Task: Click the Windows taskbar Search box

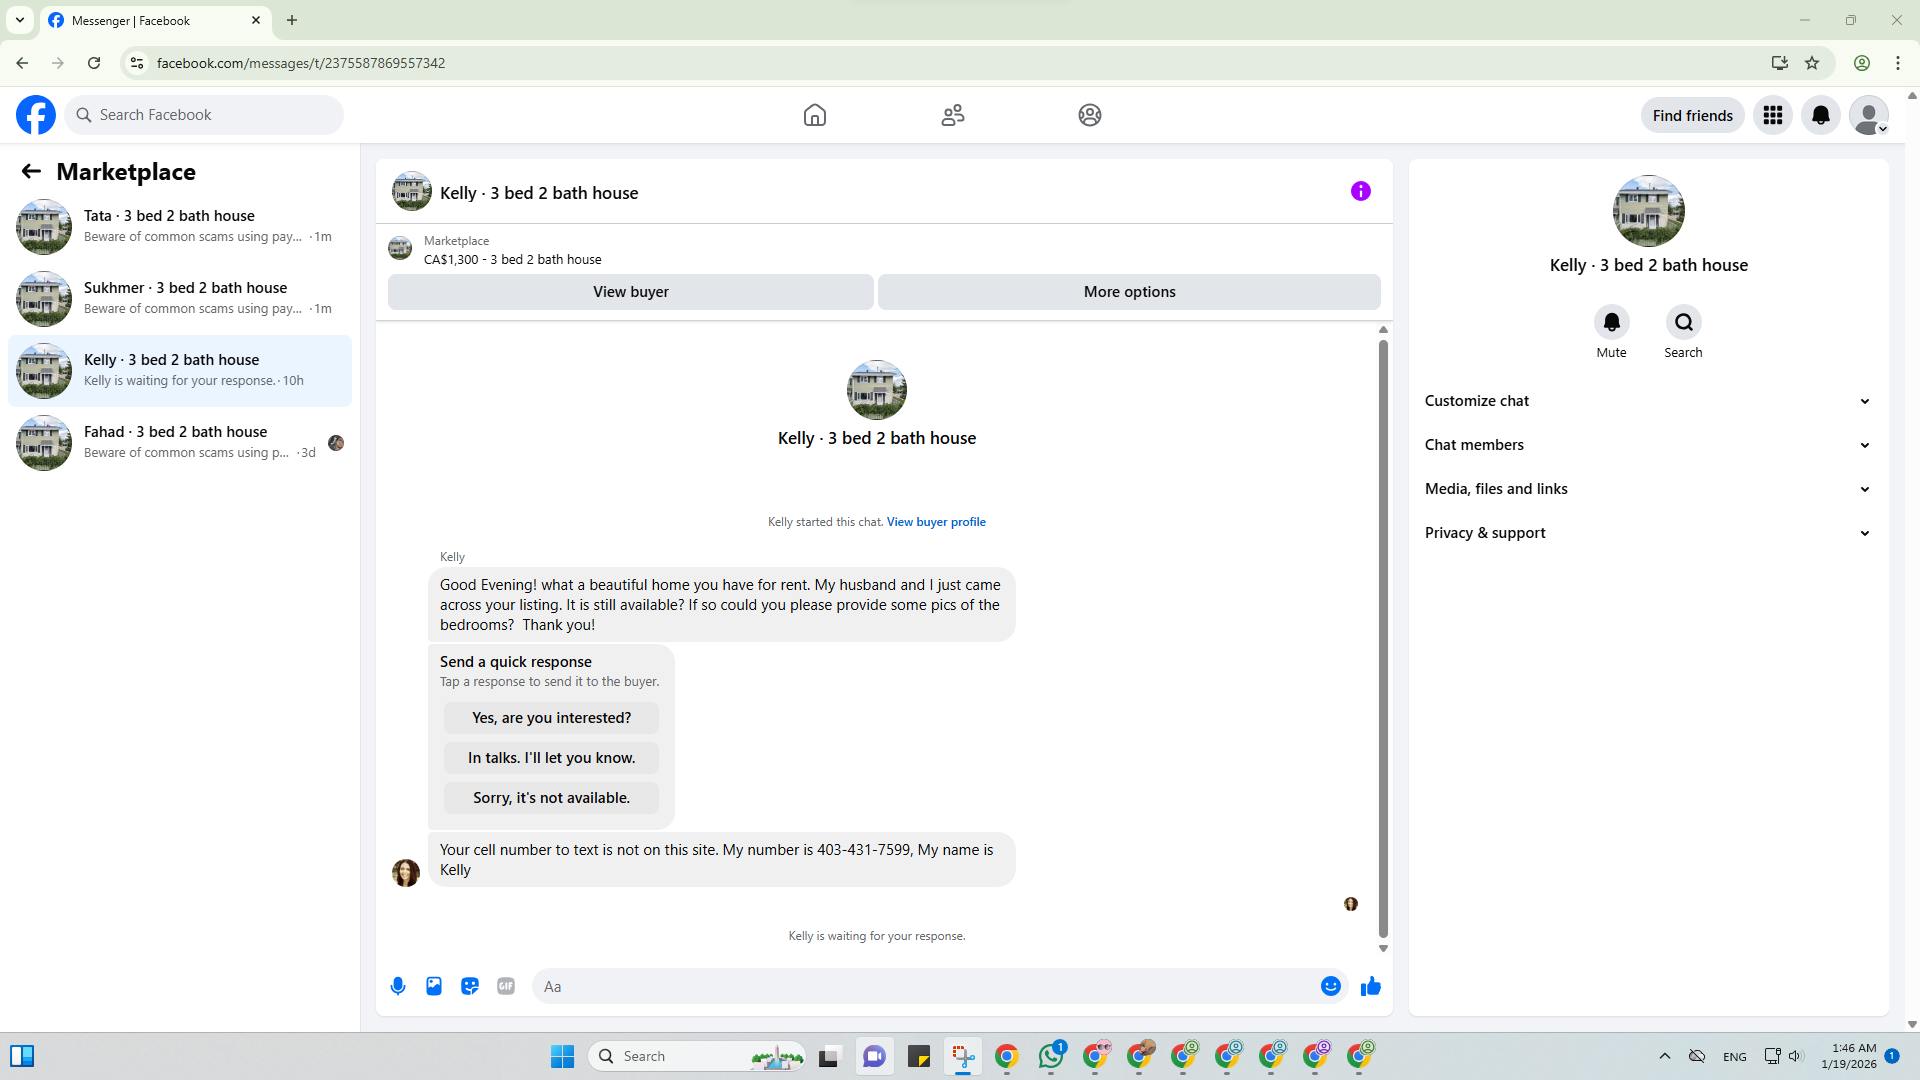Action: click(x=697, y=1056)
